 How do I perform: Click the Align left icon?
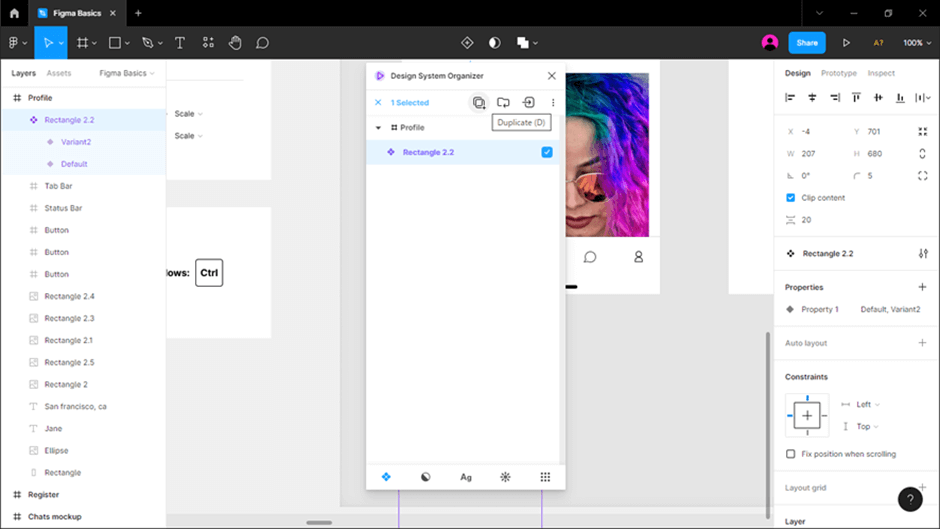790,97
